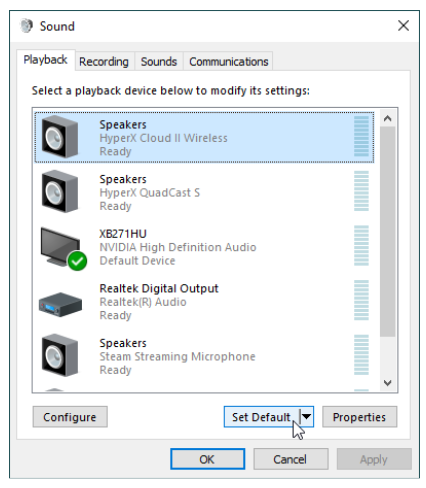
Task: Switch to the Recording tab
Action: coord(104,62)
